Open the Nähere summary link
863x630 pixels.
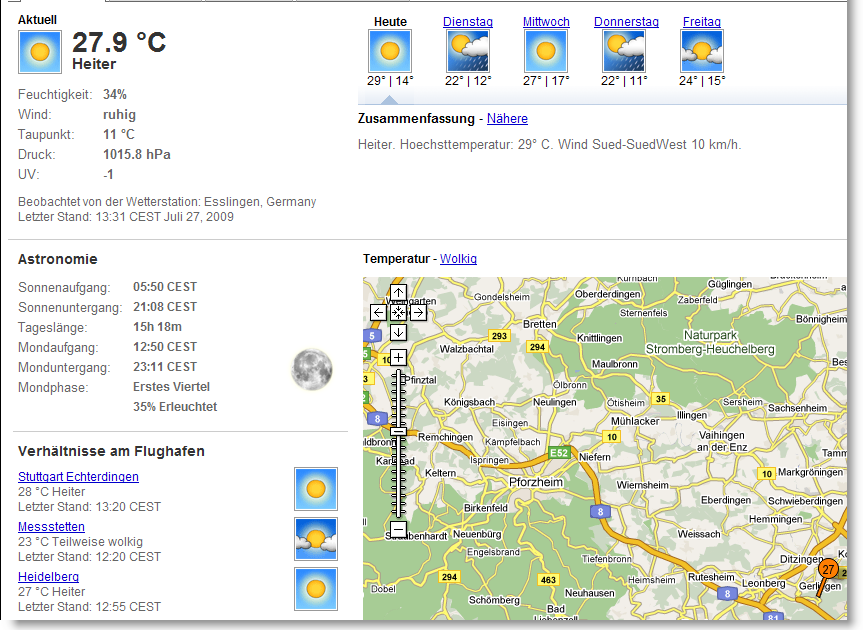[x=507, y=118]
